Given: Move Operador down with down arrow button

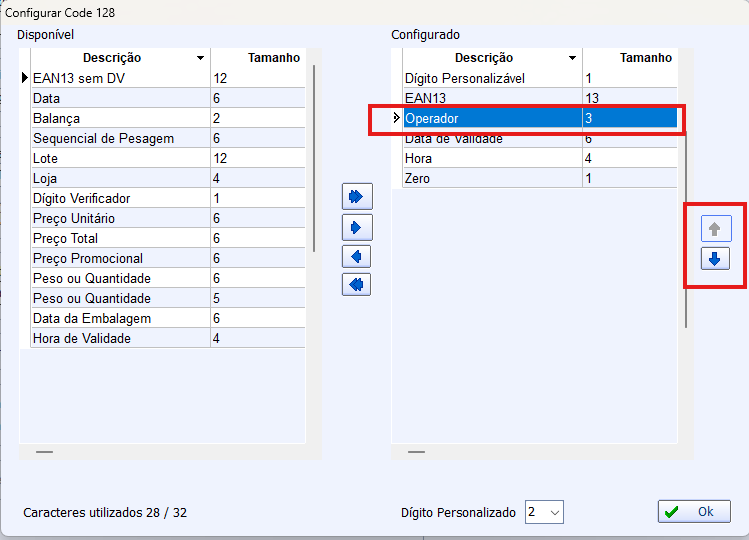Looking at the screenshot, I should [714, 259].
